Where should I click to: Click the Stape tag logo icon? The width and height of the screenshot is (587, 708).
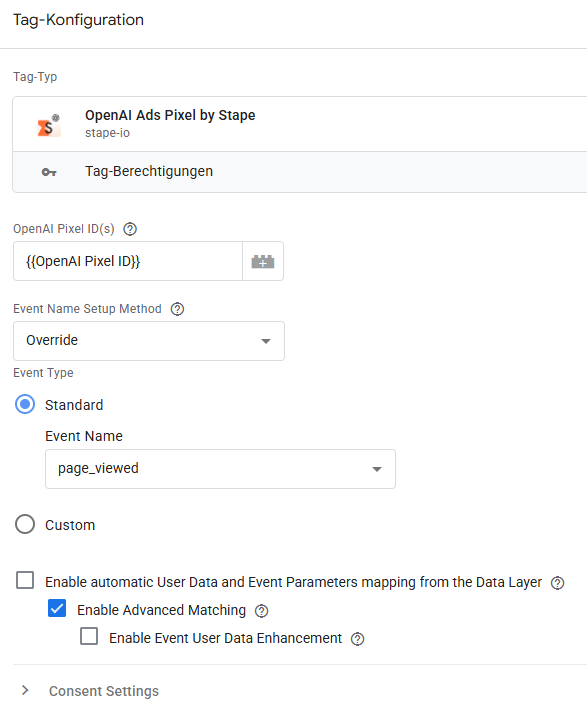(x=49, y=125)
